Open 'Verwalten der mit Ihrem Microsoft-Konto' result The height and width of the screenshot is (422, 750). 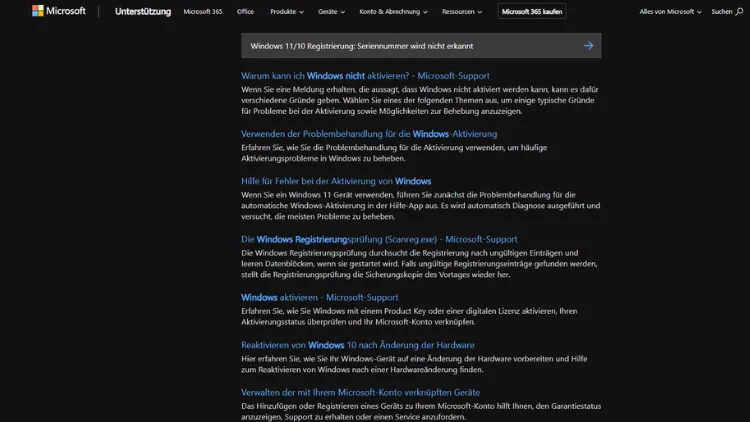360,392
